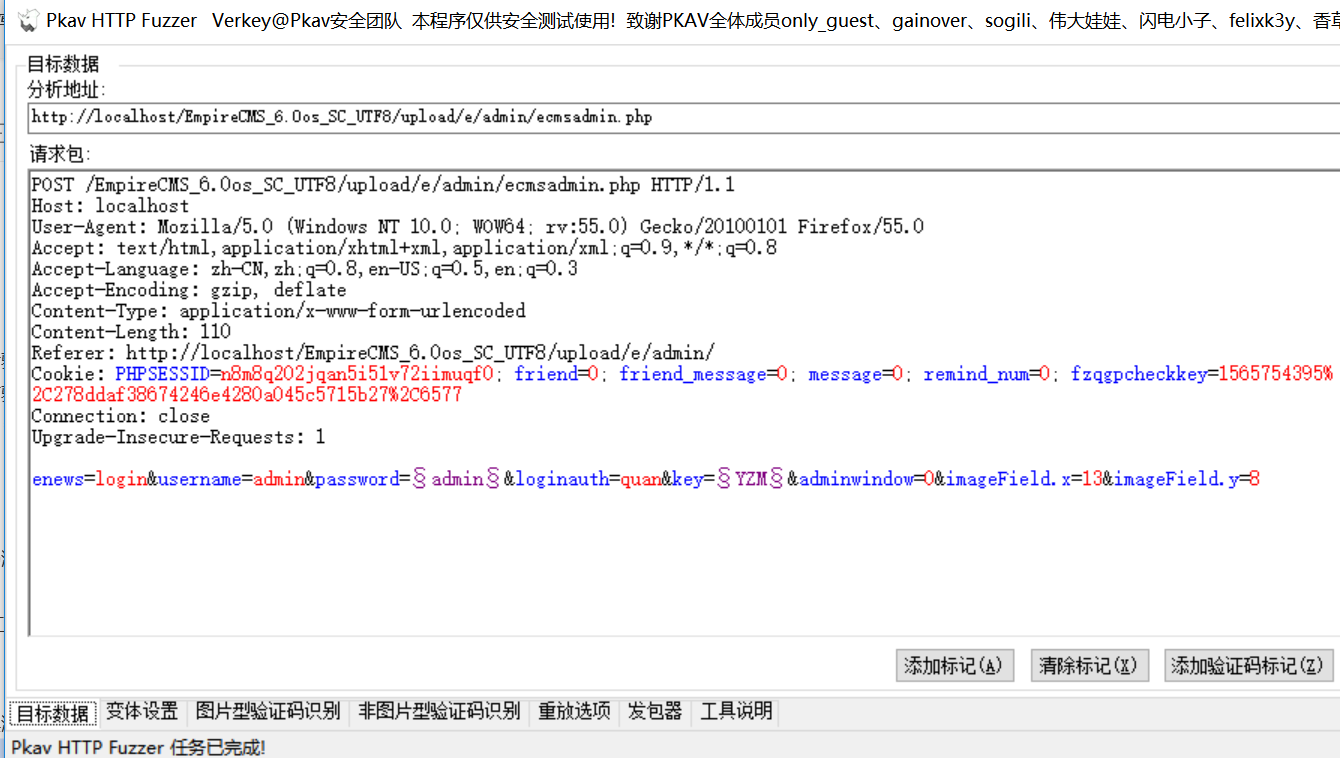
Task: Open the 工具说明 tab
Action: tap(736, 712)
